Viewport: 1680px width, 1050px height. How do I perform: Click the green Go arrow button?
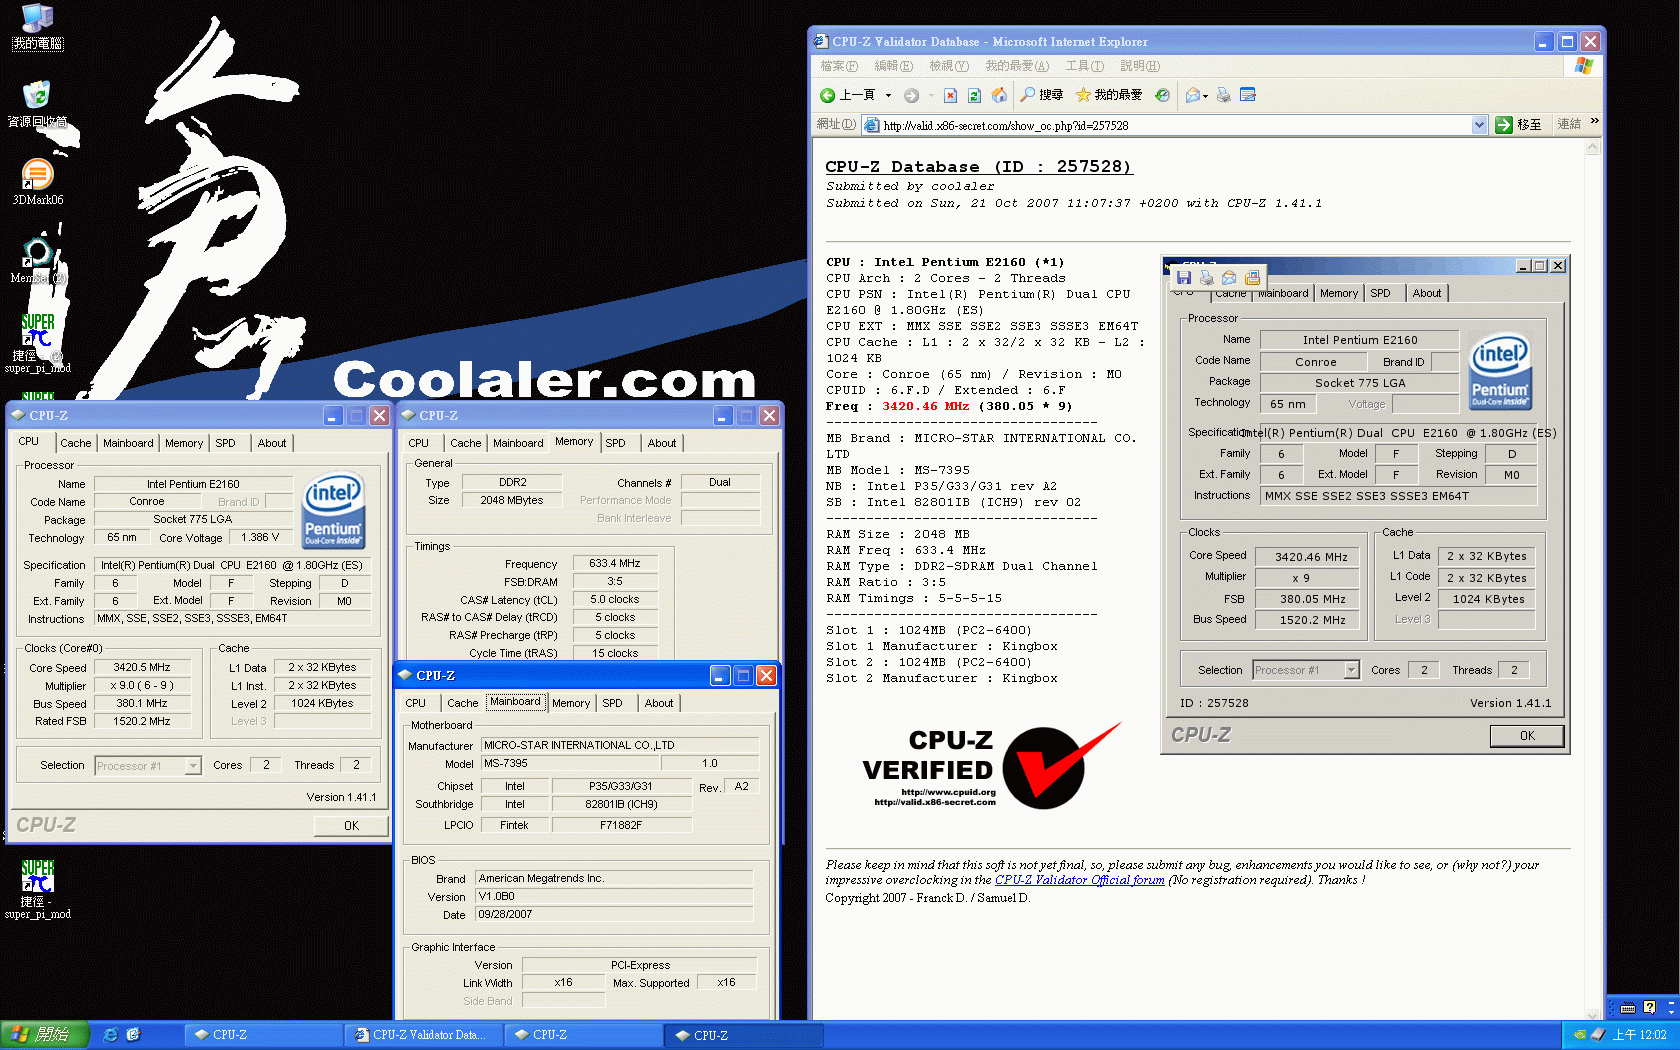click(1504, 125)
